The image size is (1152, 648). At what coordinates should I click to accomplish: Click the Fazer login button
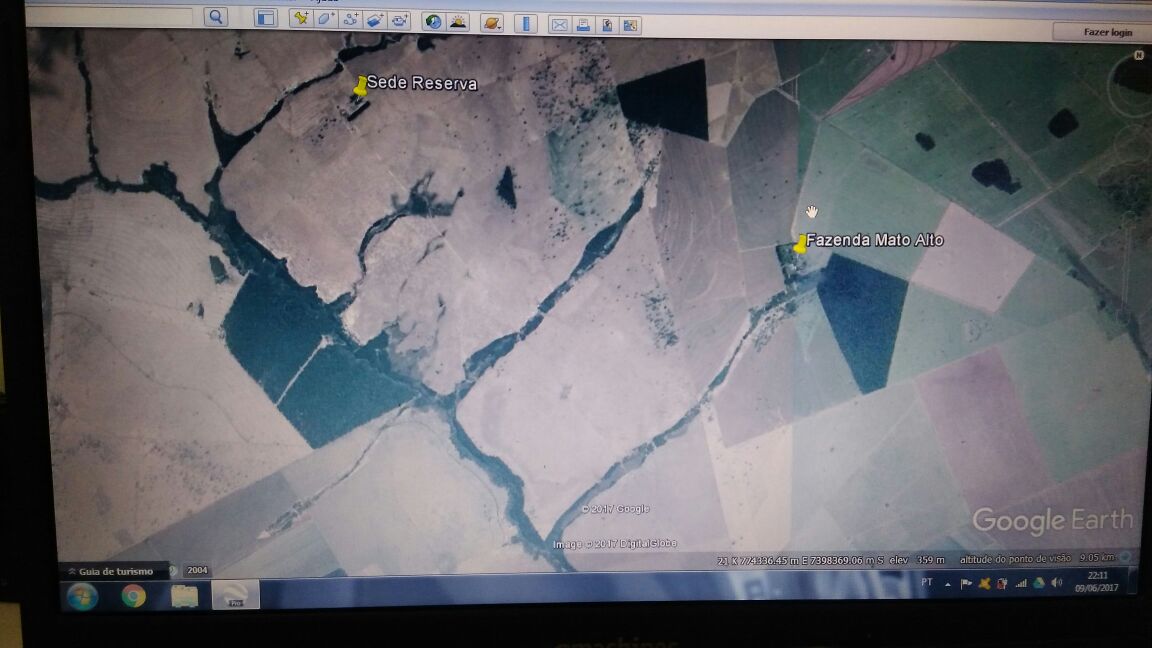pyautogui.click(x=1106, y=32)
